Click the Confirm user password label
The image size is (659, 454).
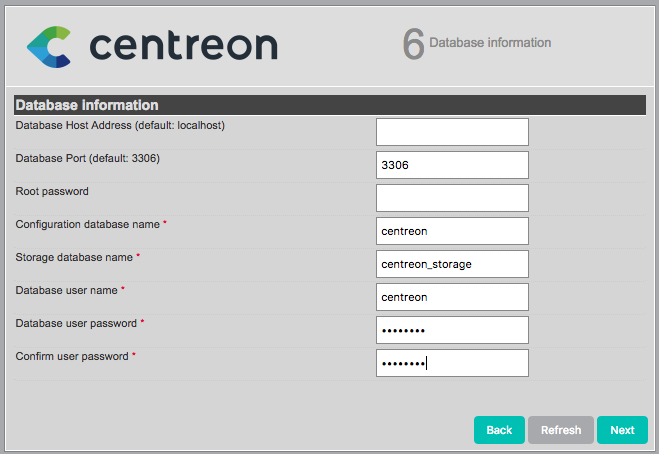72,356
